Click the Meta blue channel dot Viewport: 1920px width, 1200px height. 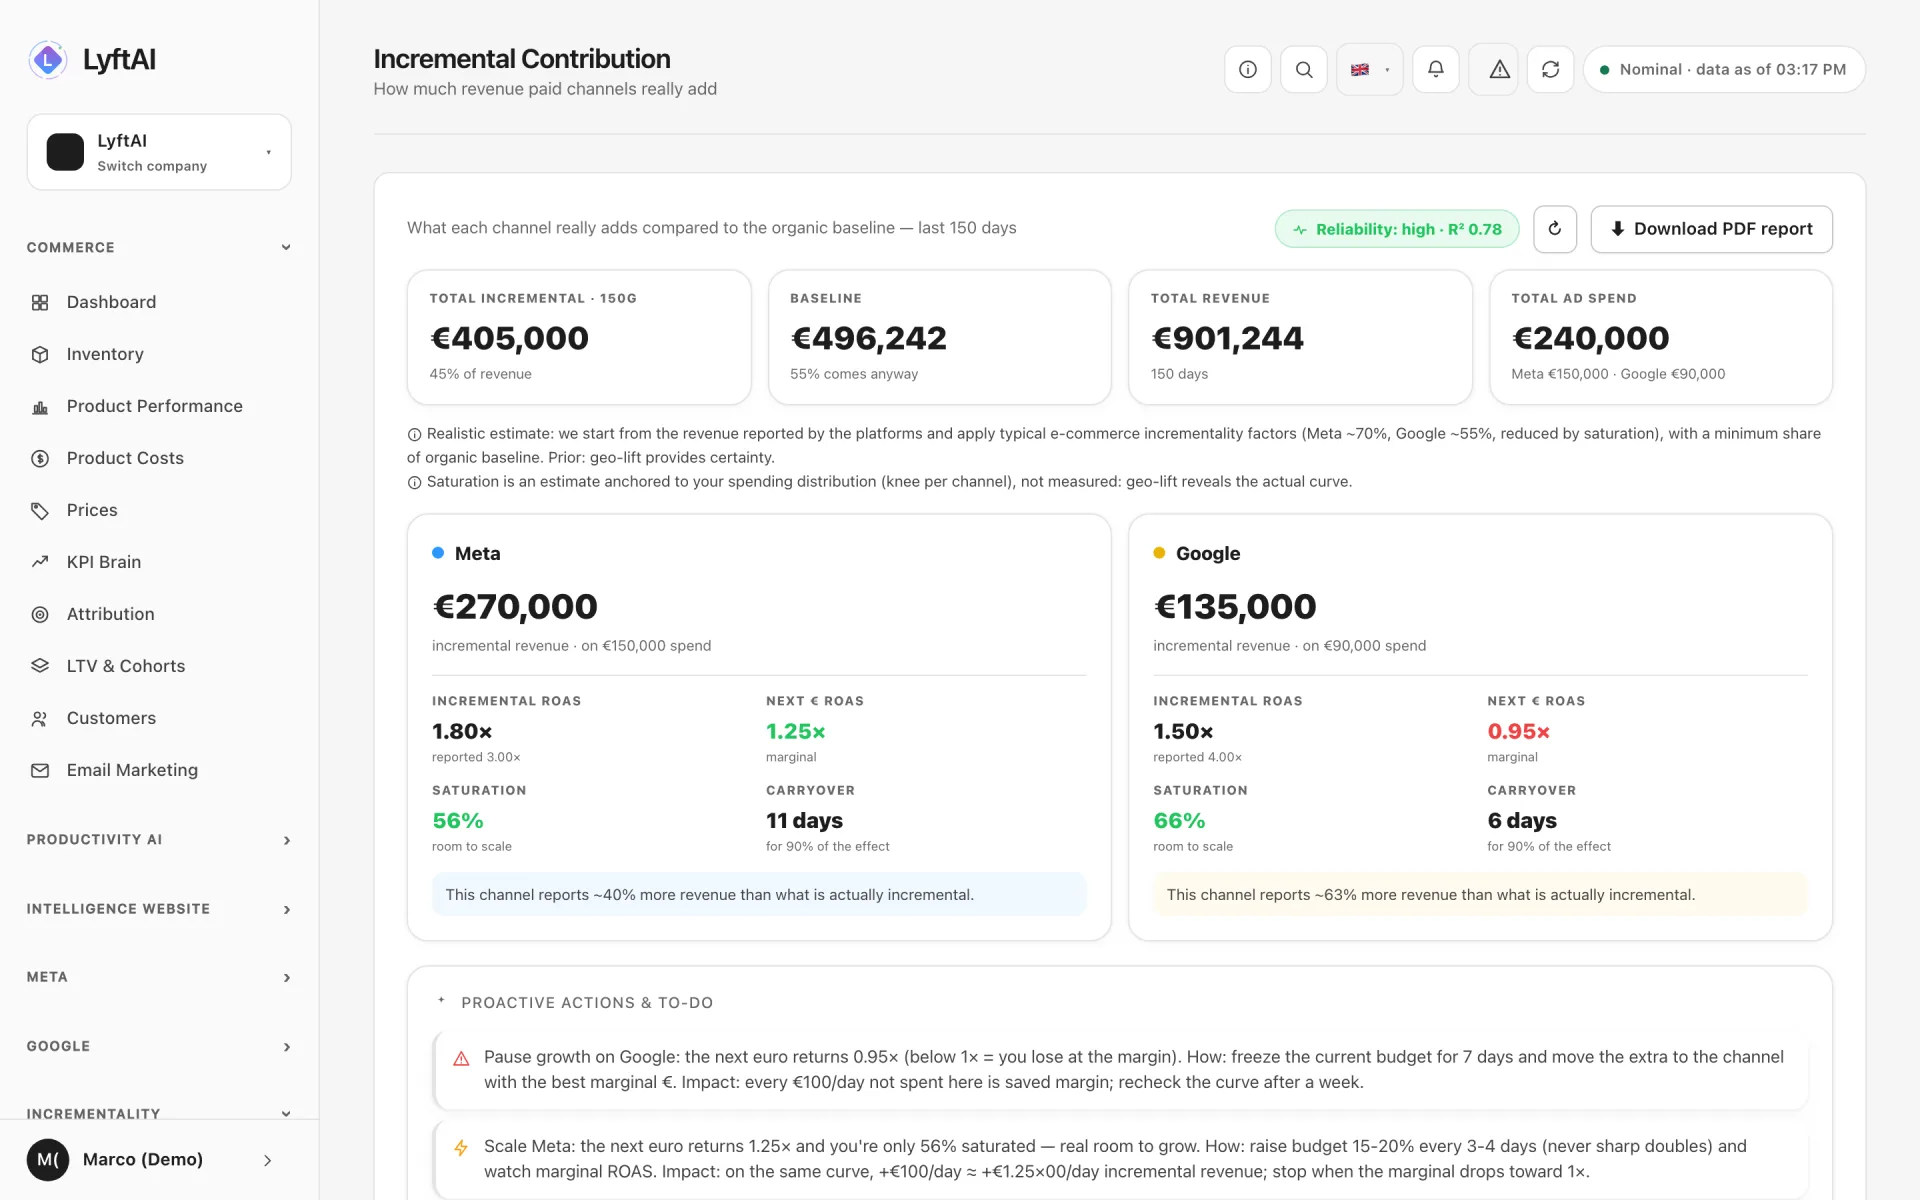point(438,553)
